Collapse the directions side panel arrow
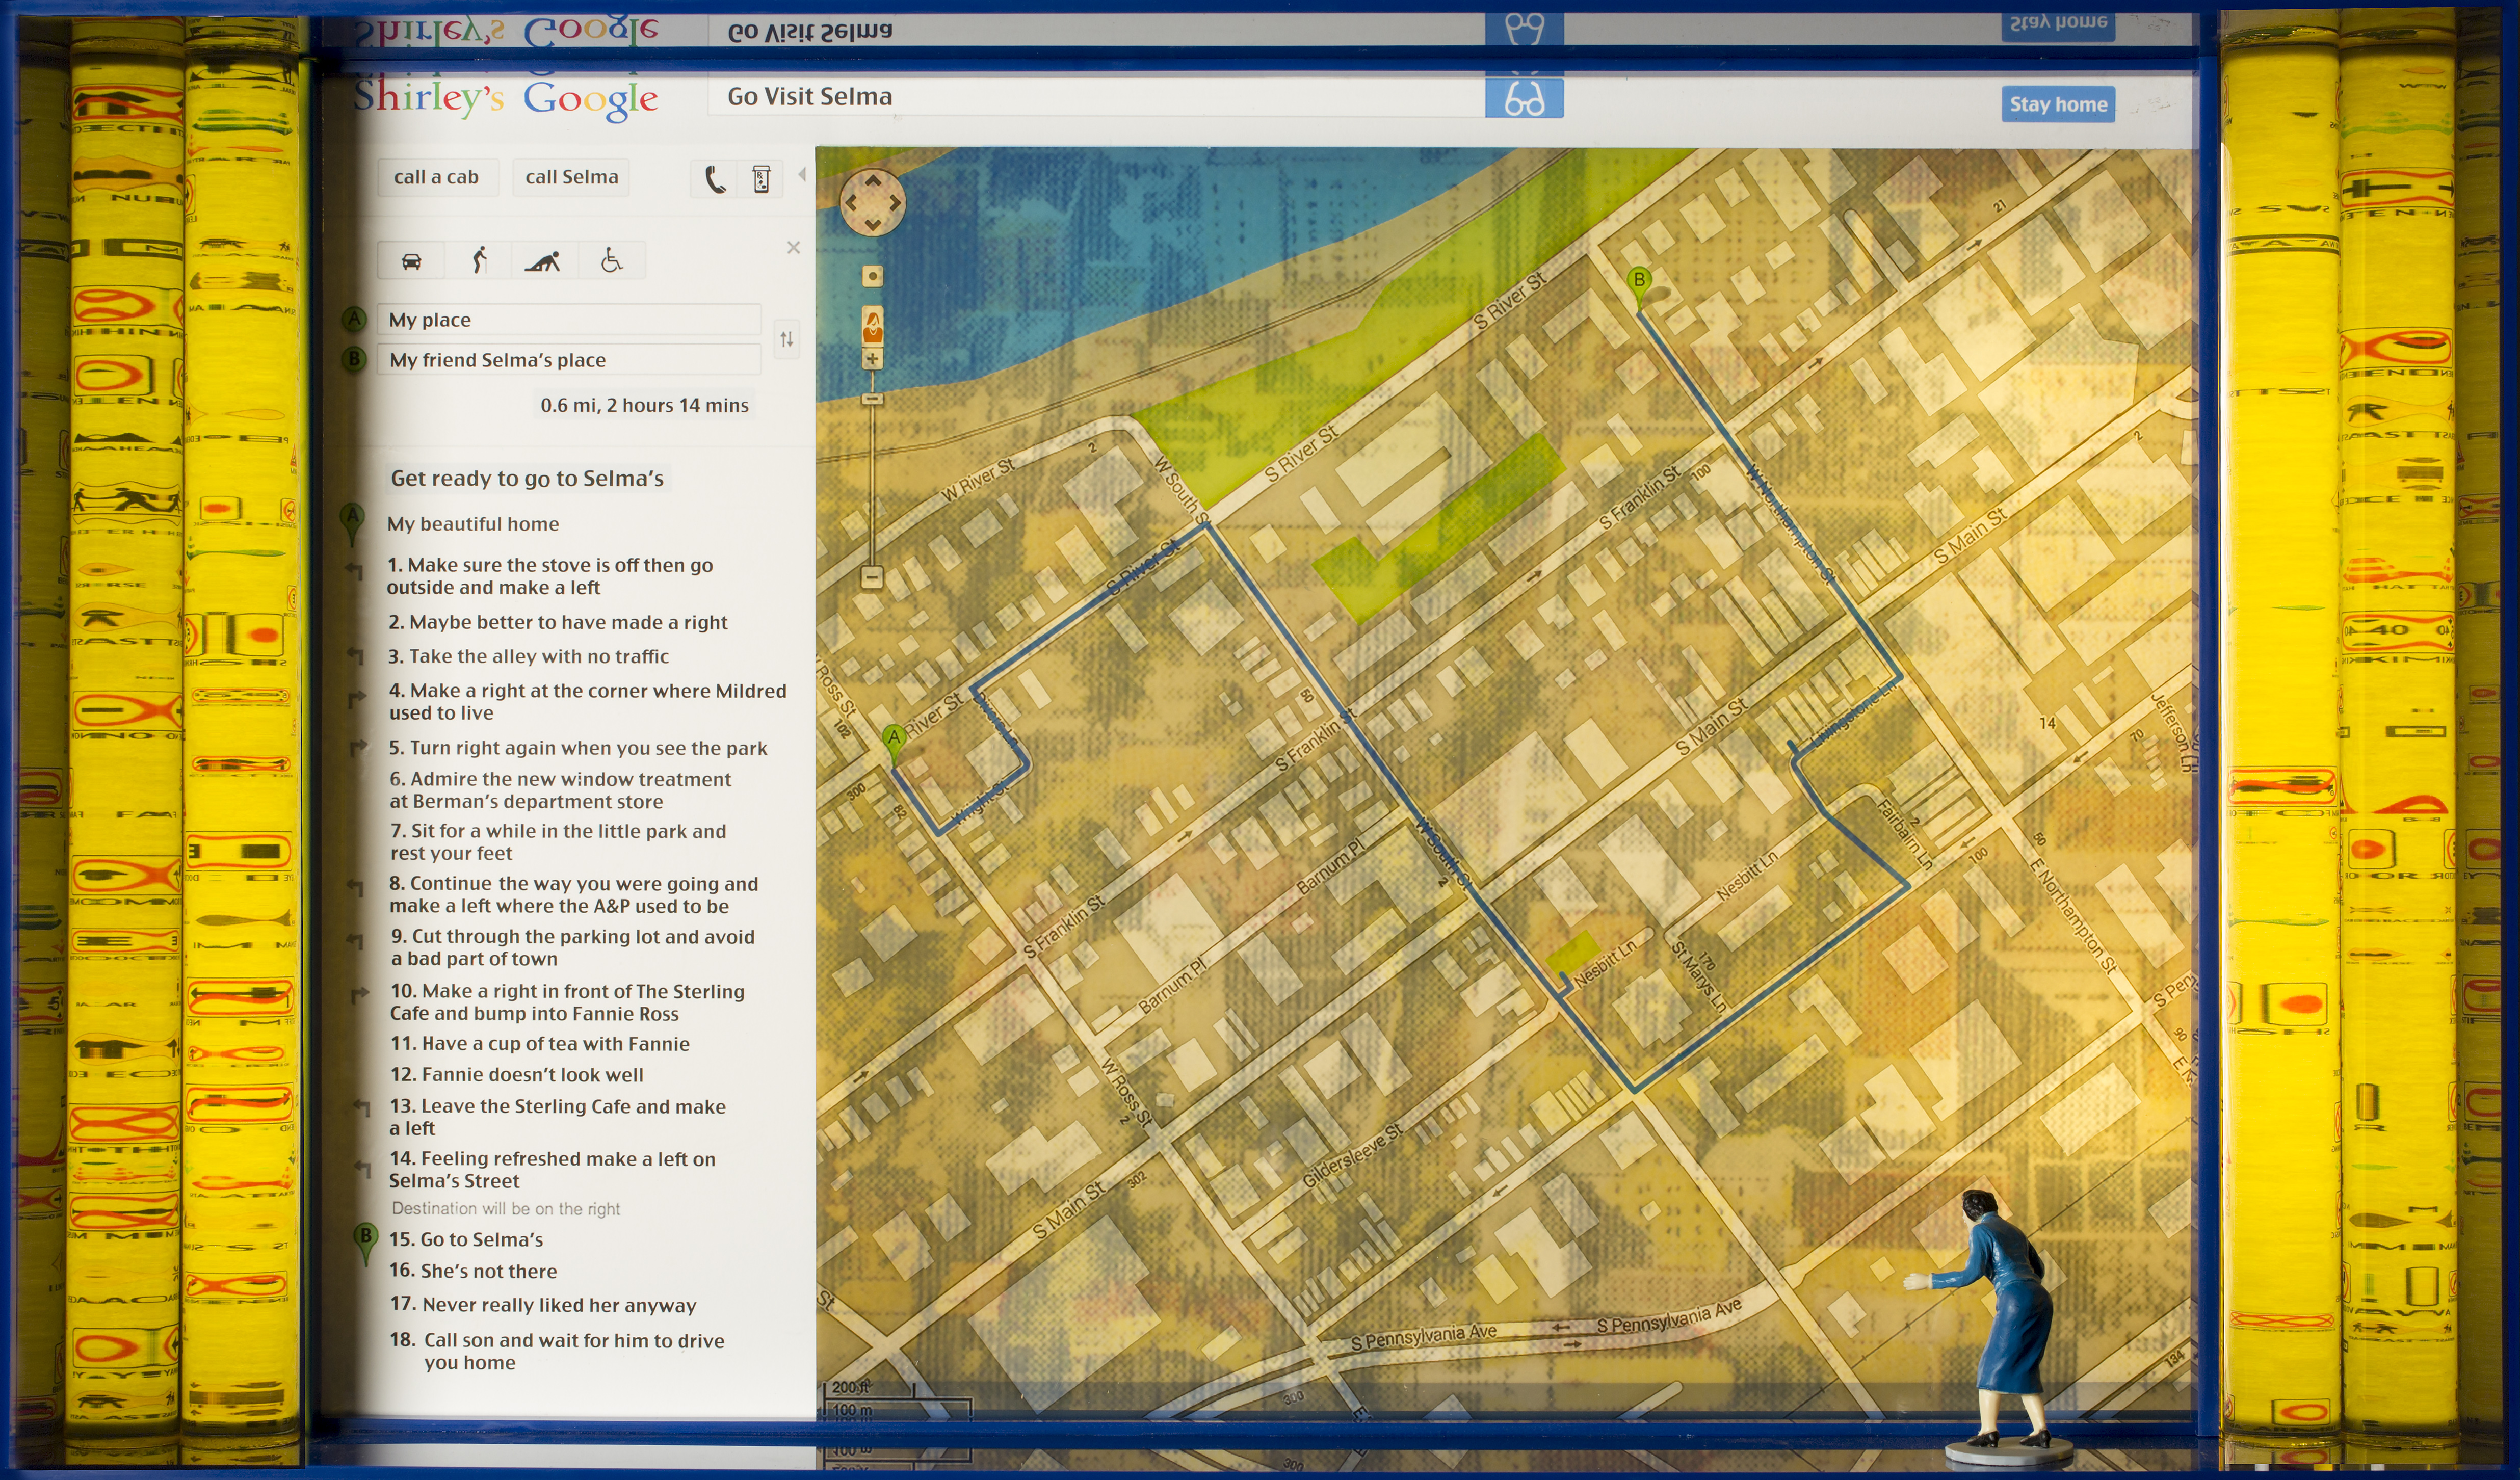2520x1480 pixels. [x=802, y=175]
